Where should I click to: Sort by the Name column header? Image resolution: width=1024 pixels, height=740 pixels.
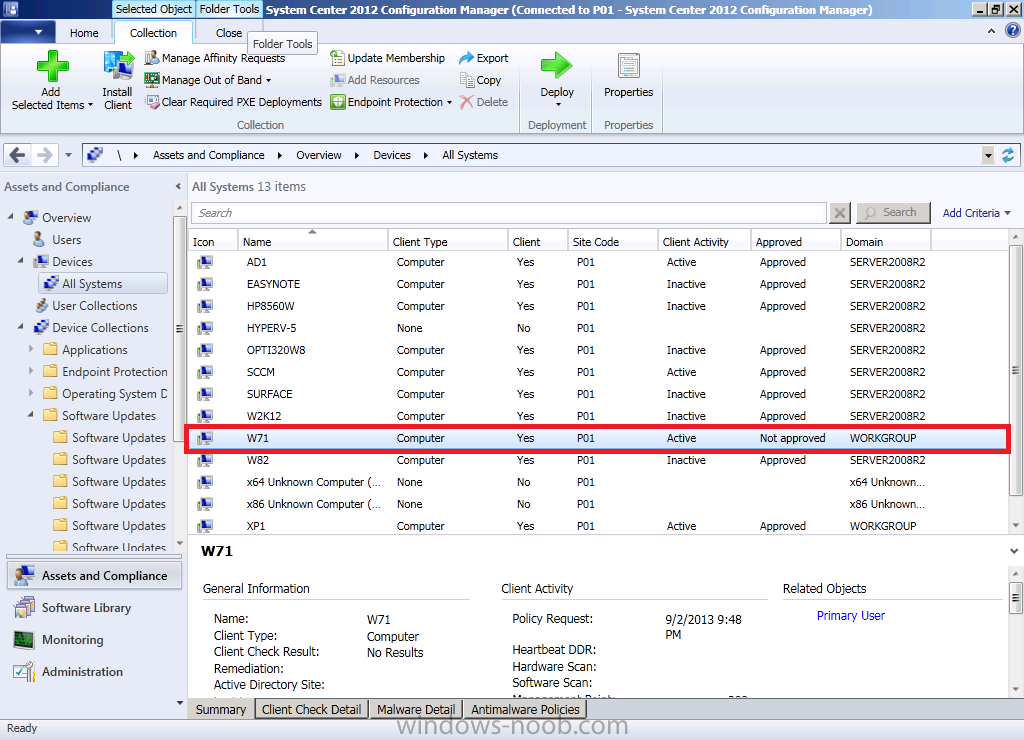312,242
